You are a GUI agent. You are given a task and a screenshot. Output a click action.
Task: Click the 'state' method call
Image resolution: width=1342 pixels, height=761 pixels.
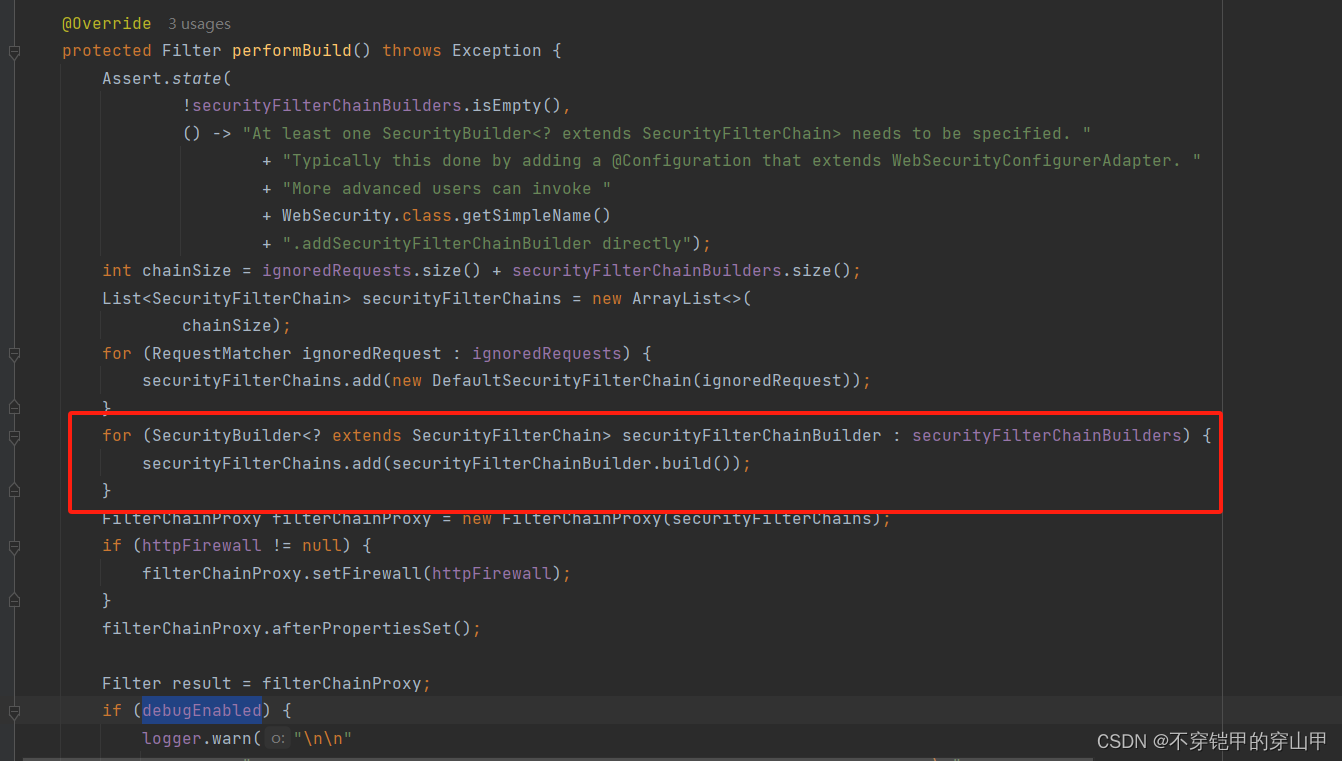pyautogui.click(x=197, y=78)
